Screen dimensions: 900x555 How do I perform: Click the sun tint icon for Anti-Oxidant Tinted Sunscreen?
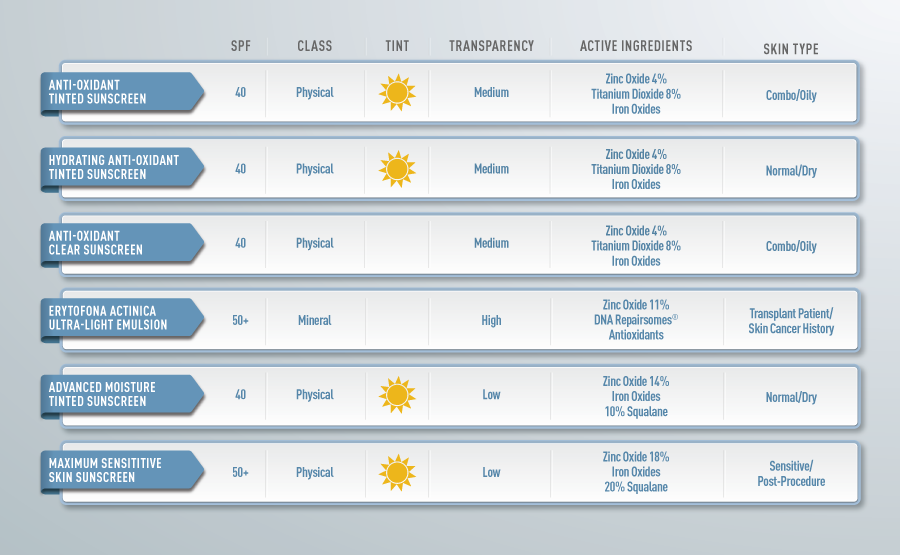click(x=397, y=92)
